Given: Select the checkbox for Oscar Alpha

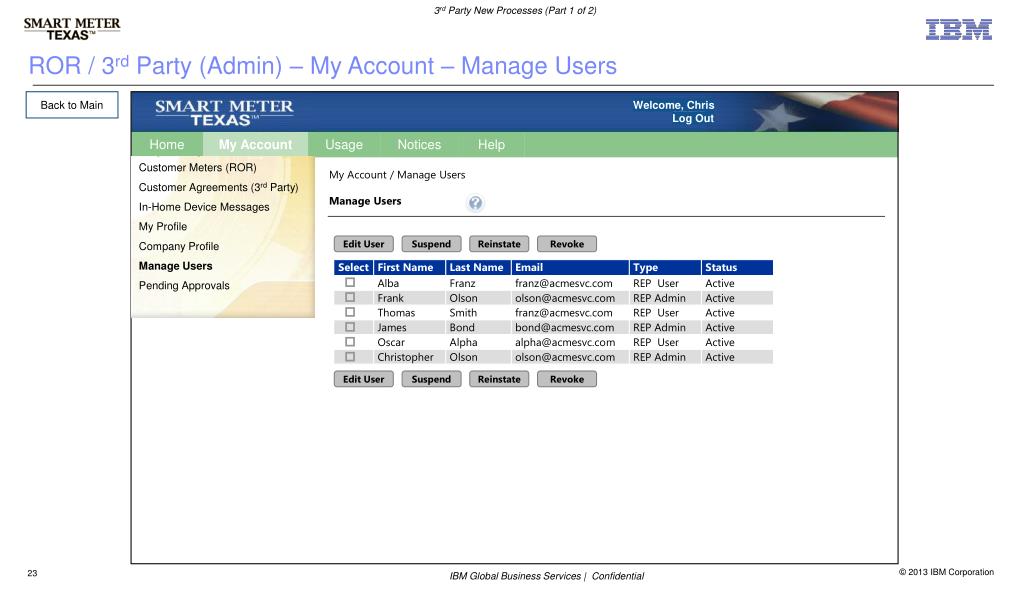Looking at the screenshot, I should point(350,342).
